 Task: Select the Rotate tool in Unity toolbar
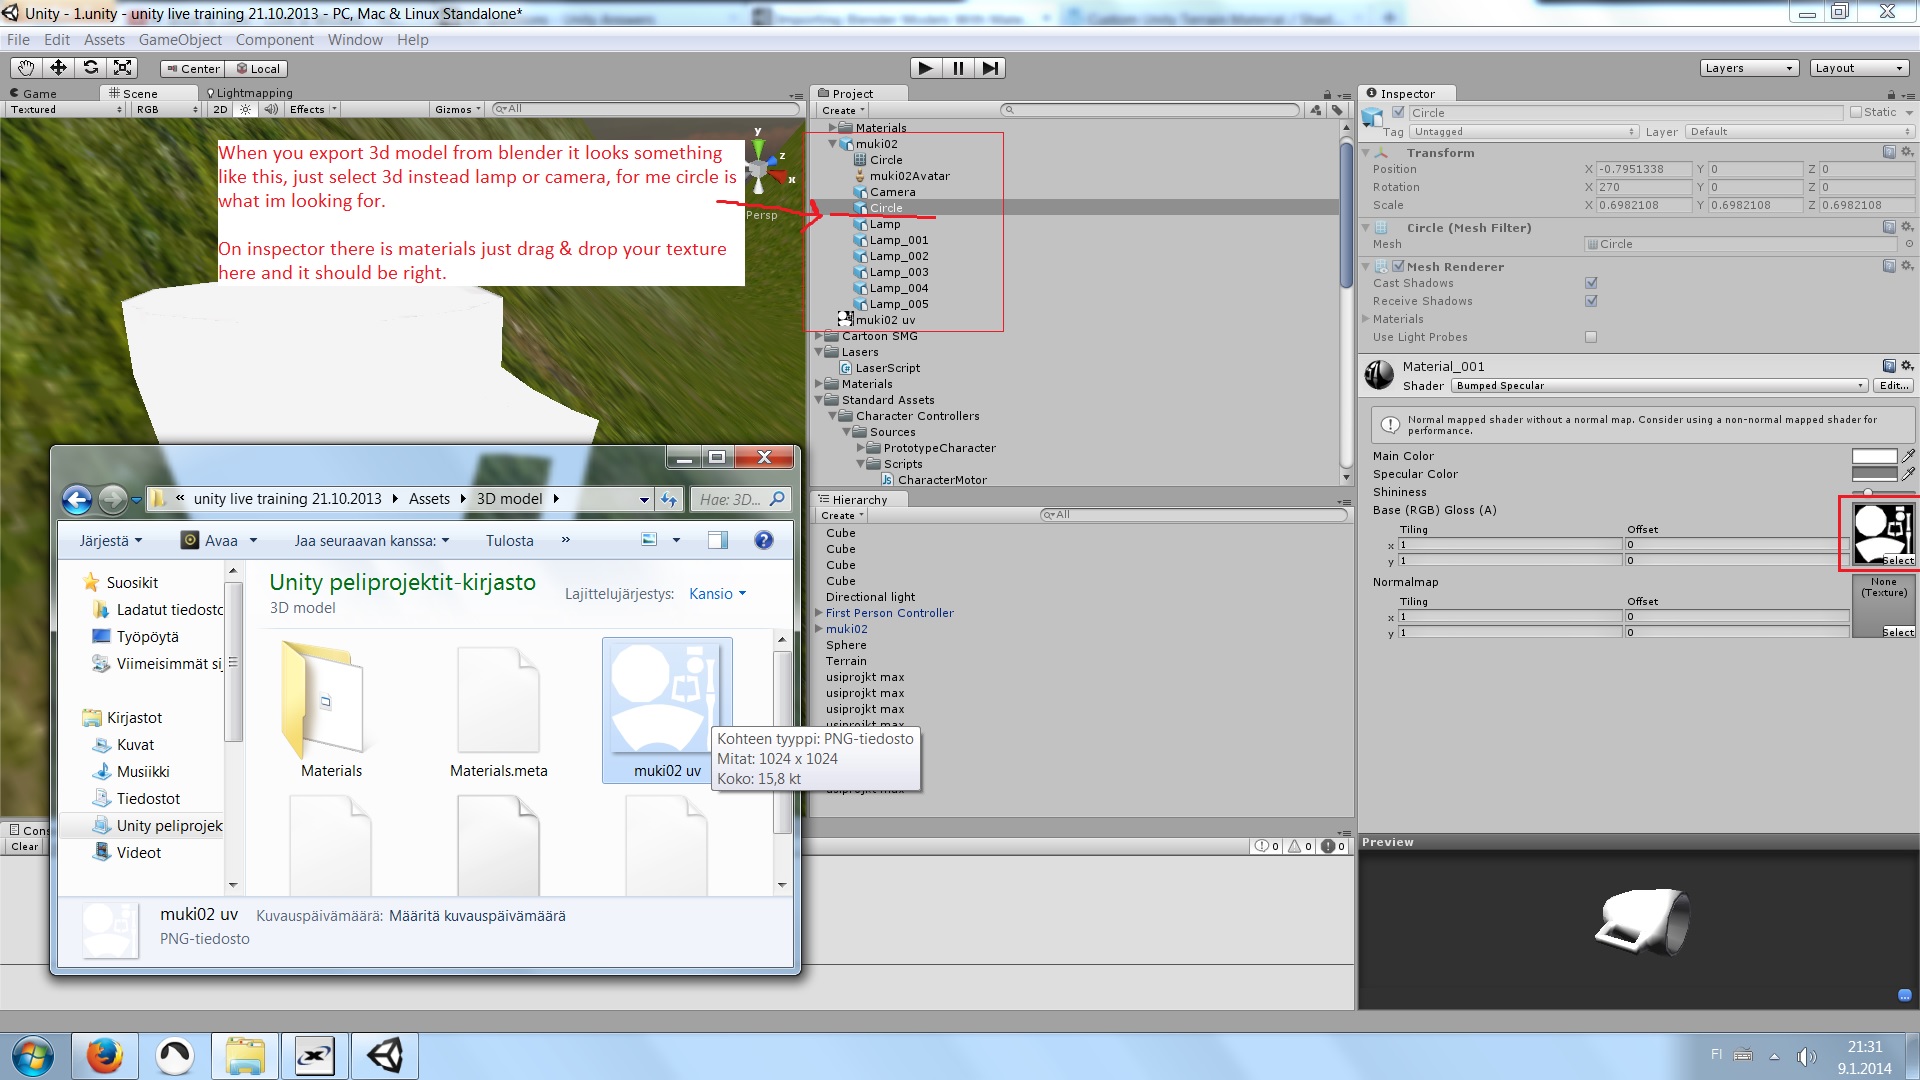point(90,68)
